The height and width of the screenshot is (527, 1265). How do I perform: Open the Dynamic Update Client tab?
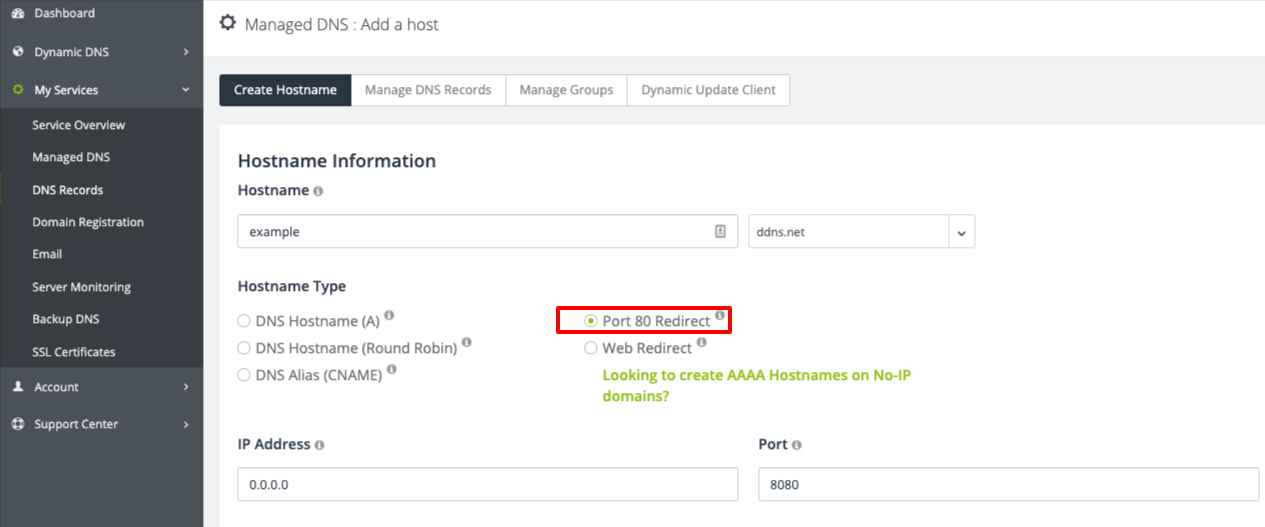[708, 90]
